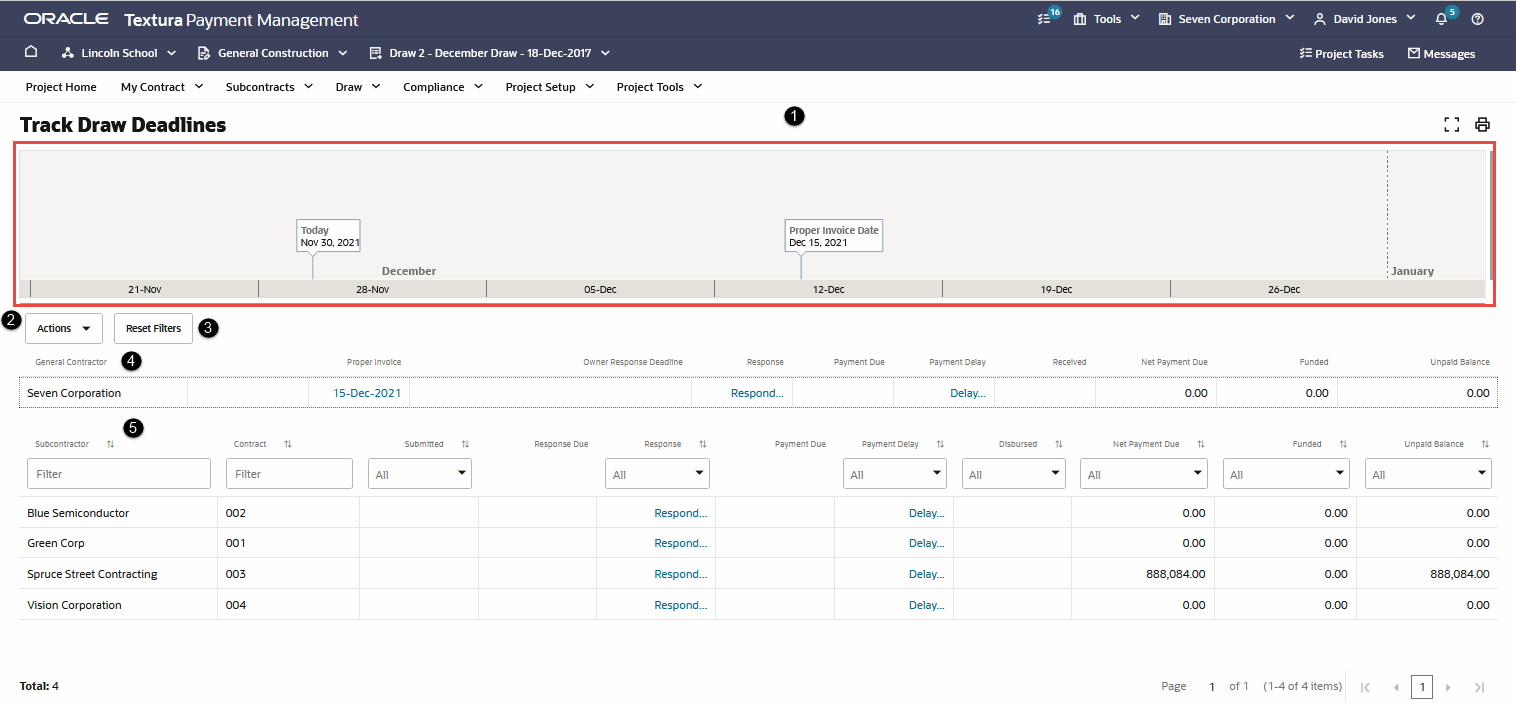Click 15-Dec-2021 proper invoice date link
Viewport: 1516px width, 706px height.
(x=367, y=393)
